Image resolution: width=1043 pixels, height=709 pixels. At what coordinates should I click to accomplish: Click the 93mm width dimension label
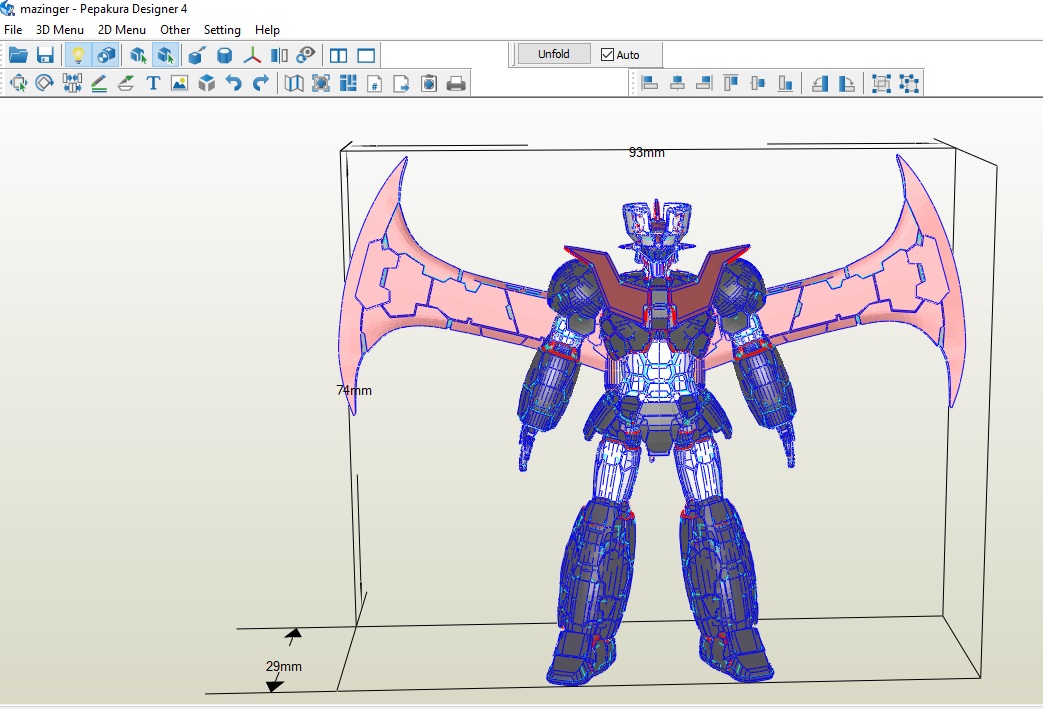click(647, 152)
